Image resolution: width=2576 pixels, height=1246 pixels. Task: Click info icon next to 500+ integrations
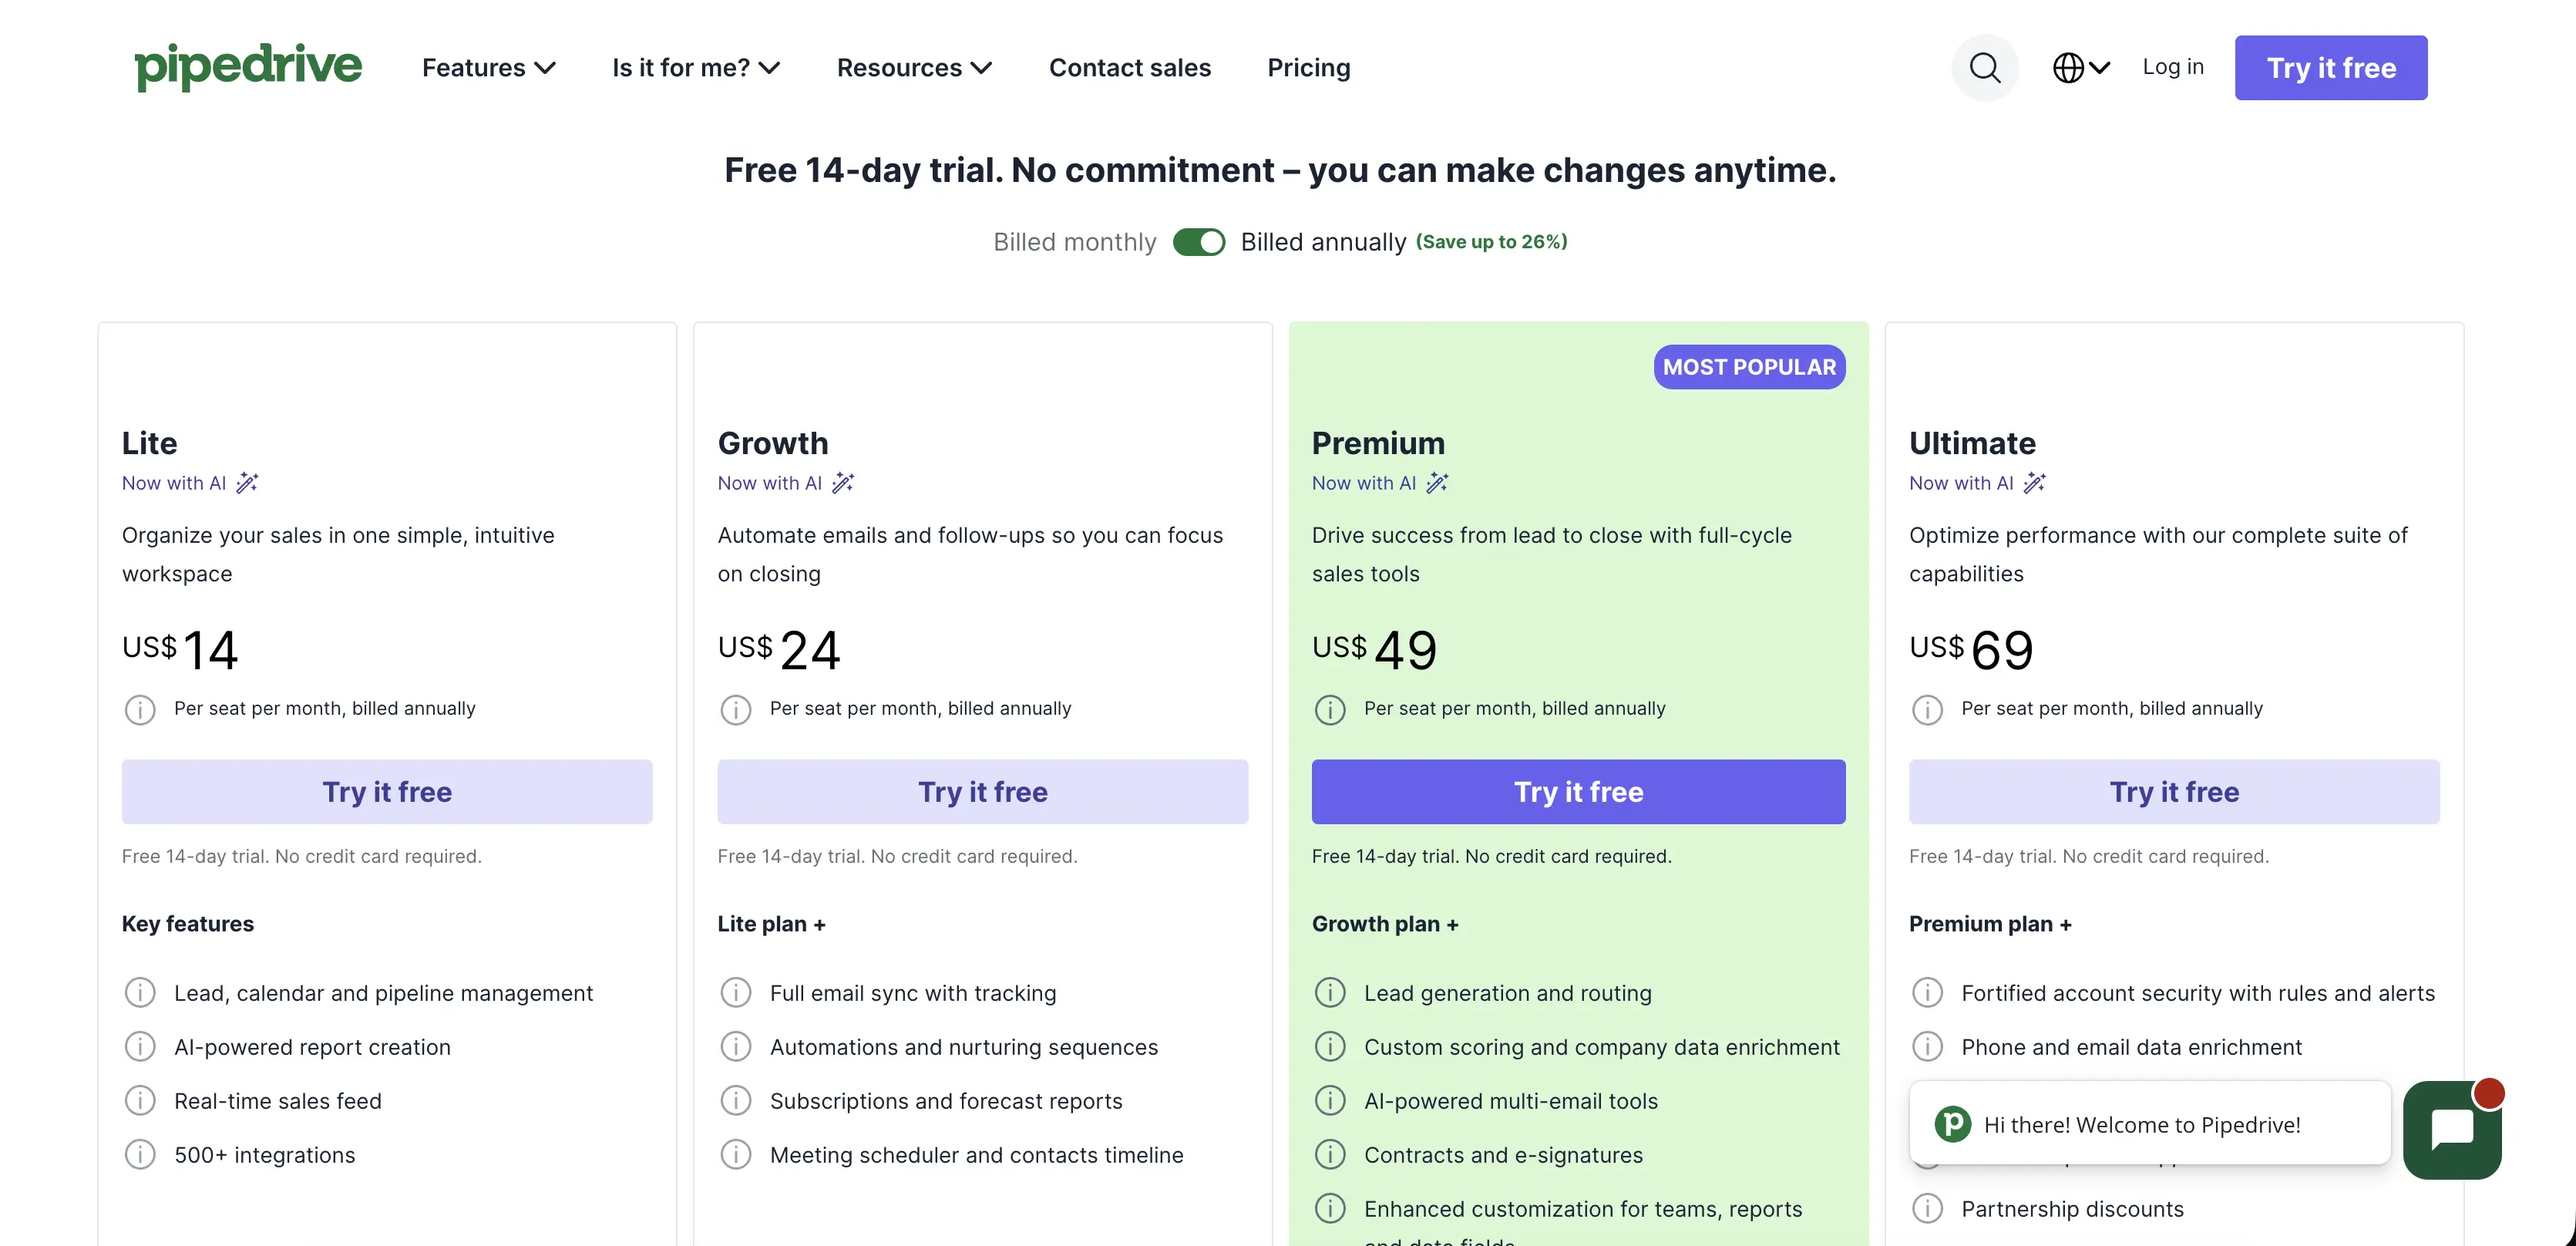point(140,1155)
